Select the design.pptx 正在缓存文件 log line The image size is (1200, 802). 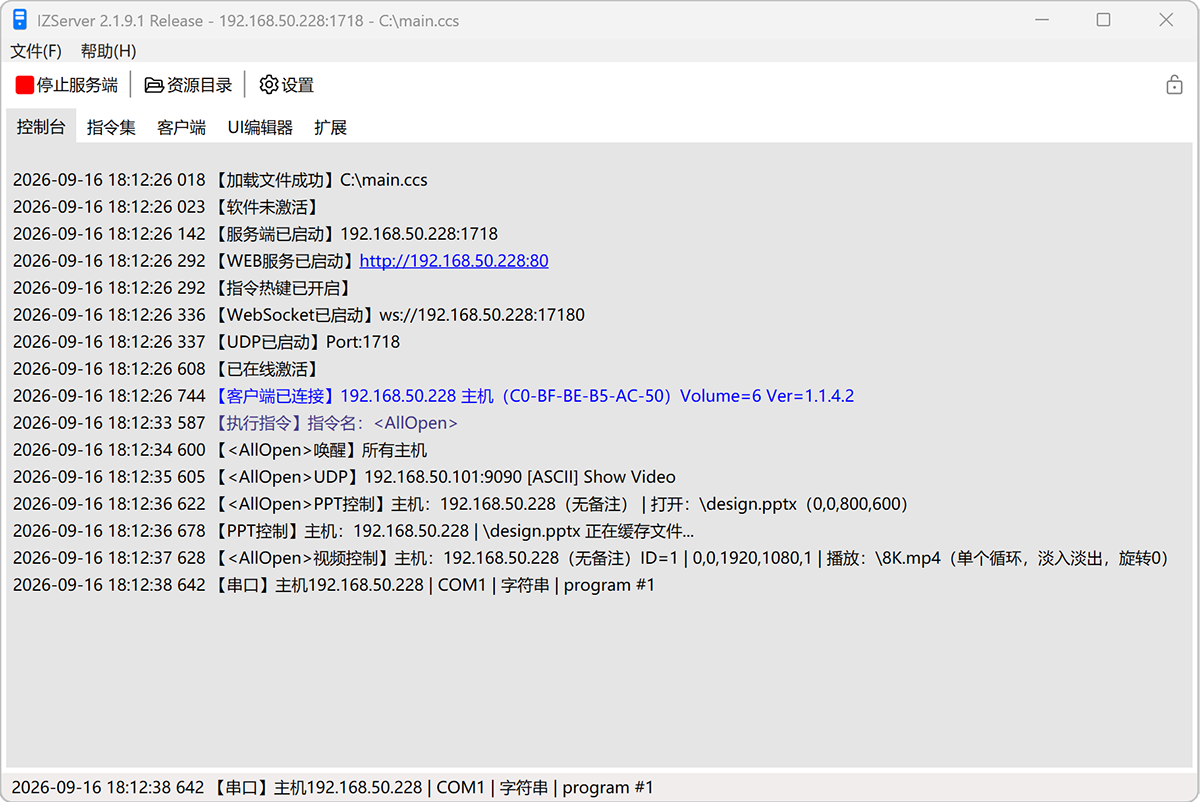tap(353, 531)
